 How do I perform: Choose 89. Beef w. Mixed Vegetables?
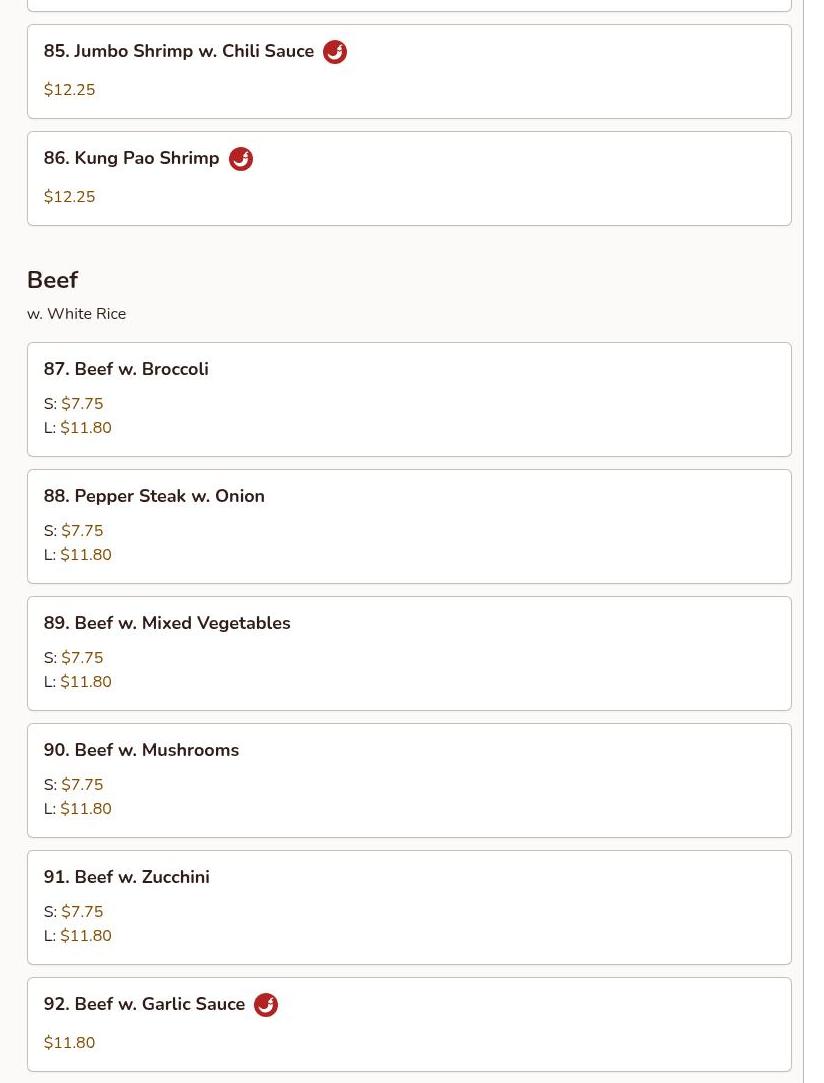pyautogui.click(x=167, y=623)
